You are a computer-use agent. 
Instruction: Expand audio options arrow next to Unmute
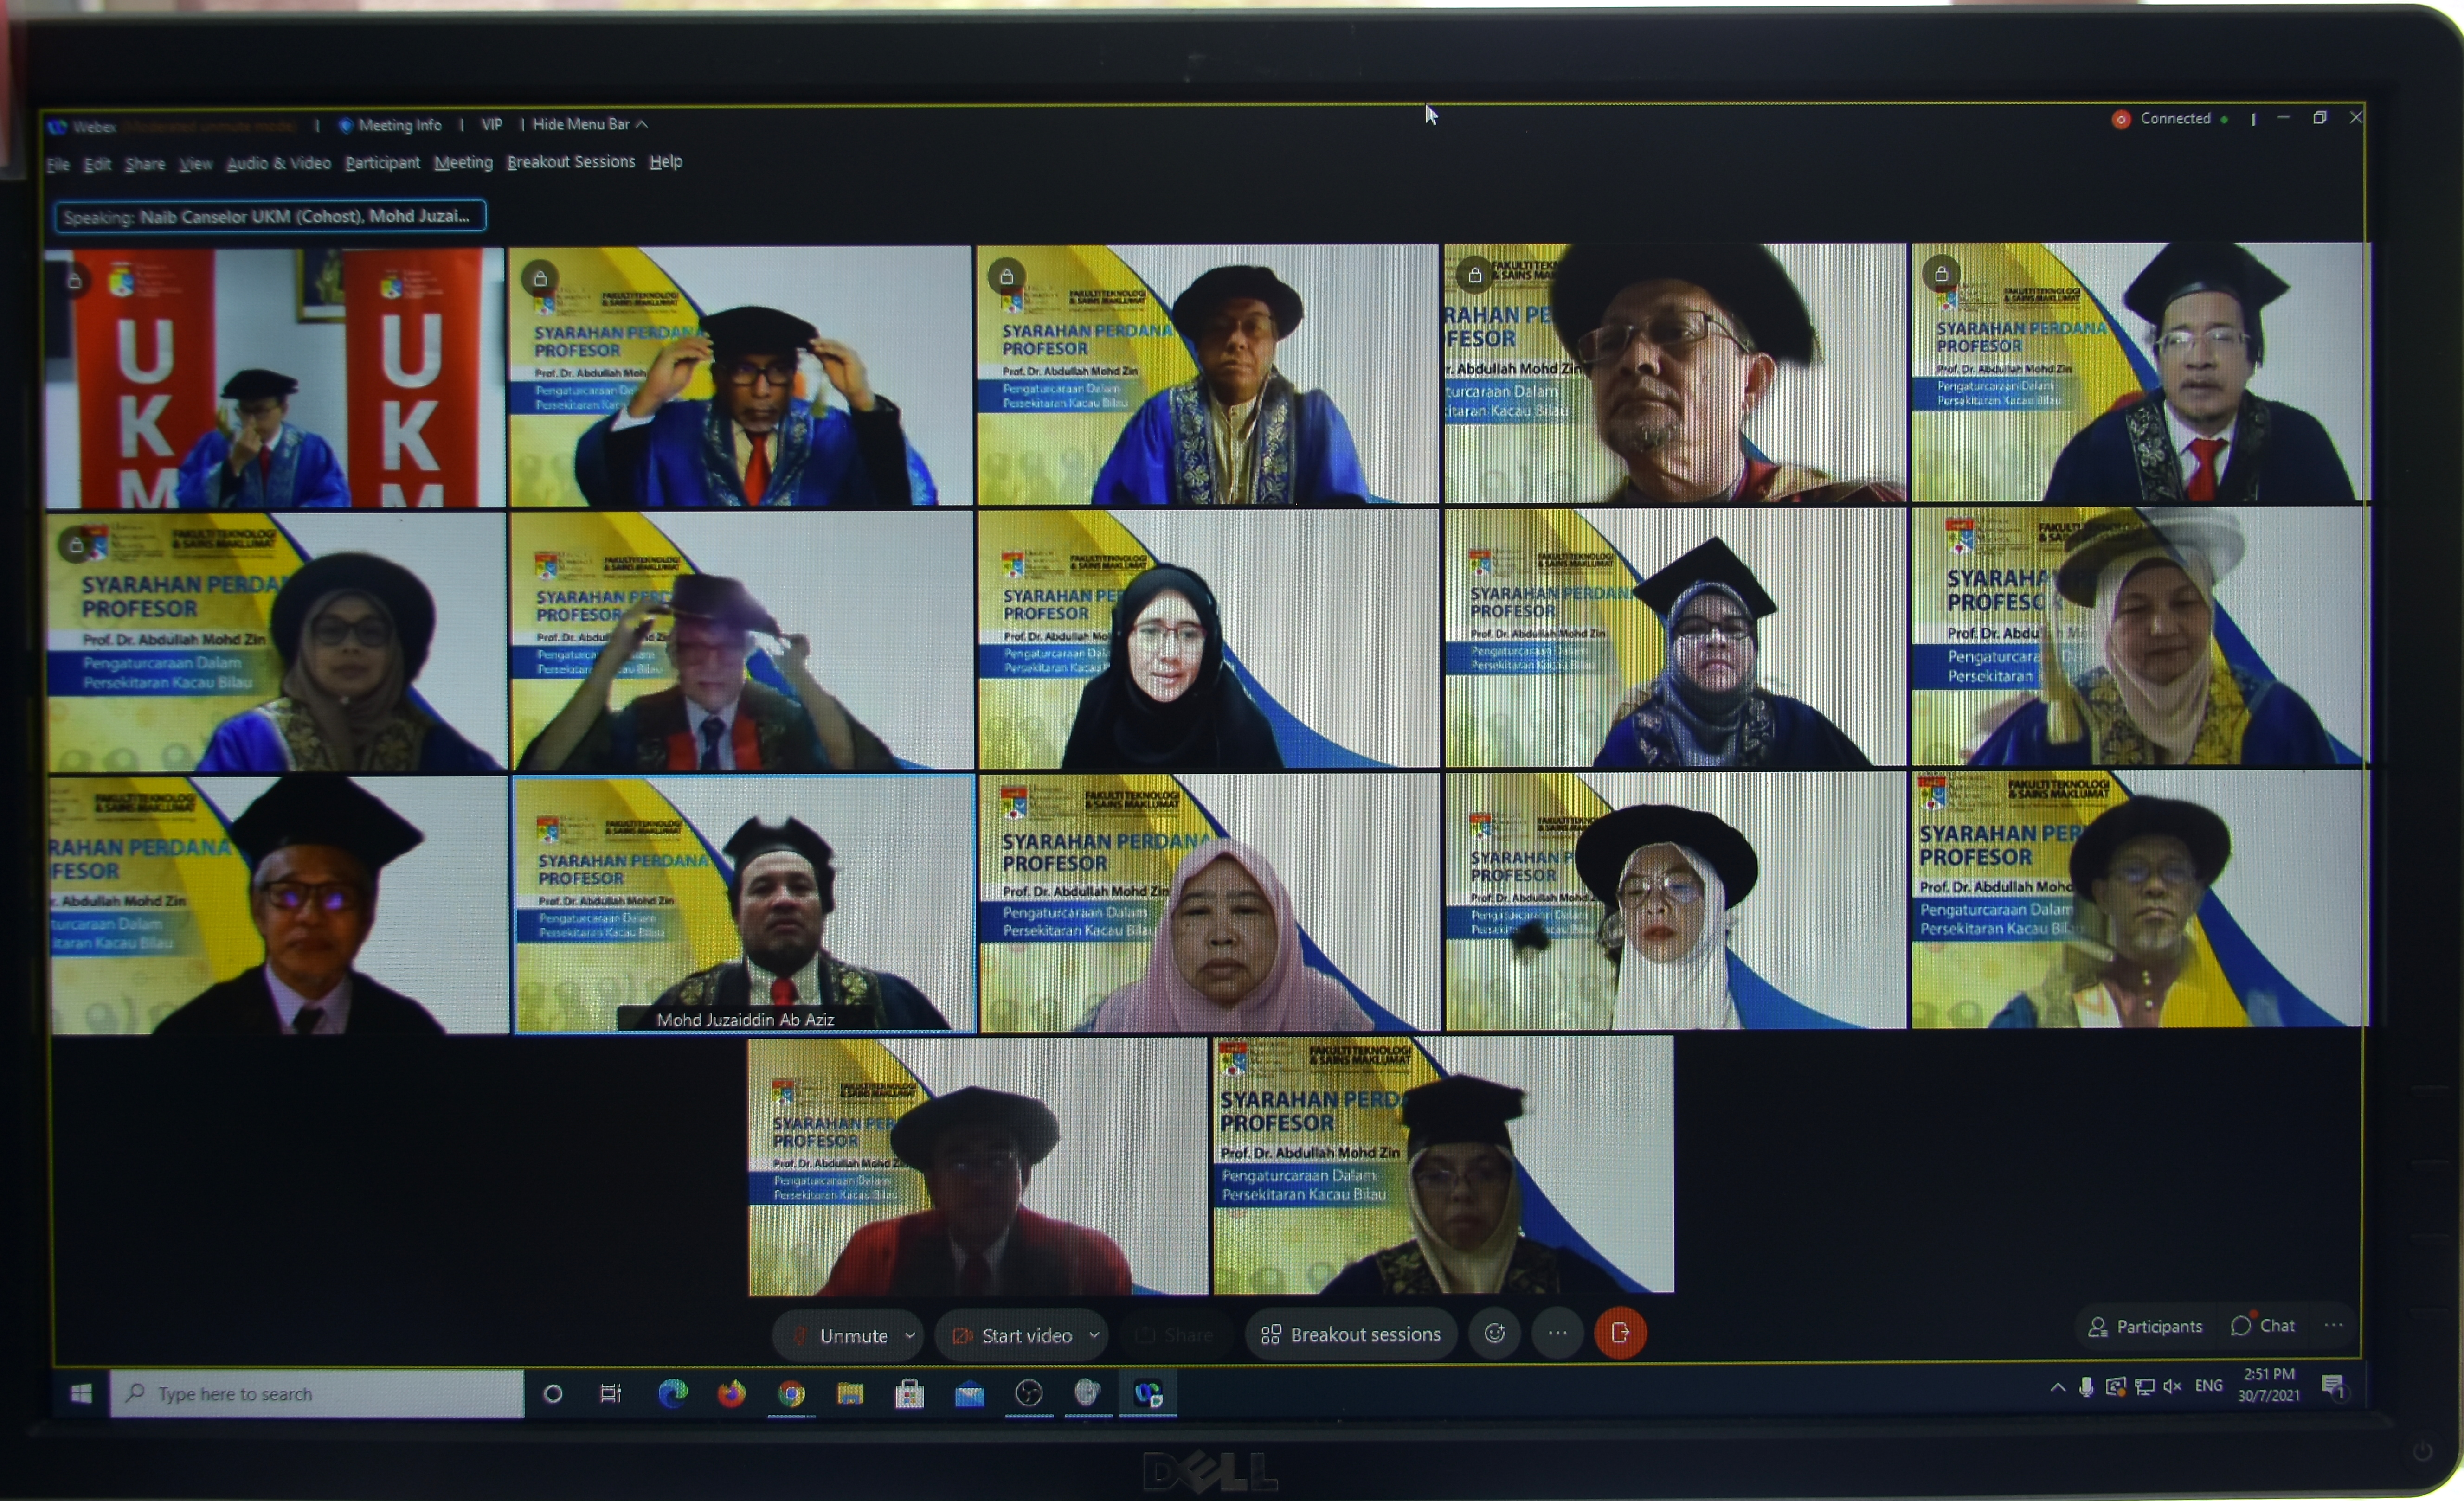point(910,1336)
